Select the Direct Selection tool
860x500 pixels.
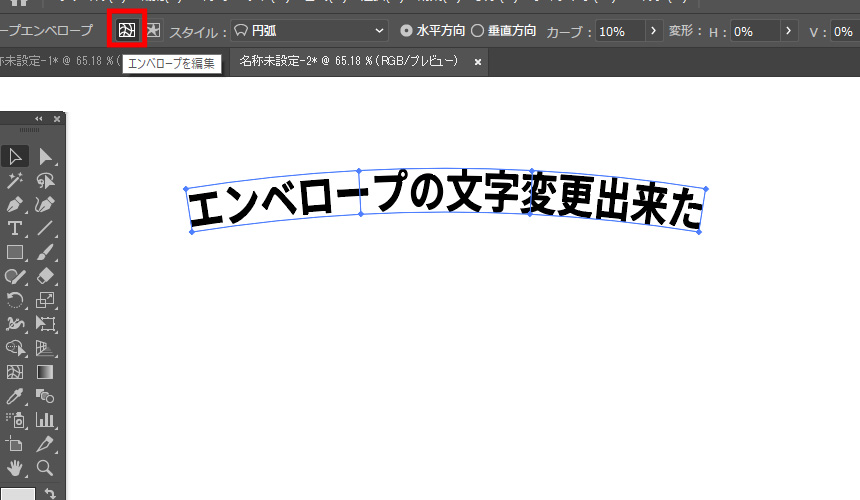coord(45,156)
